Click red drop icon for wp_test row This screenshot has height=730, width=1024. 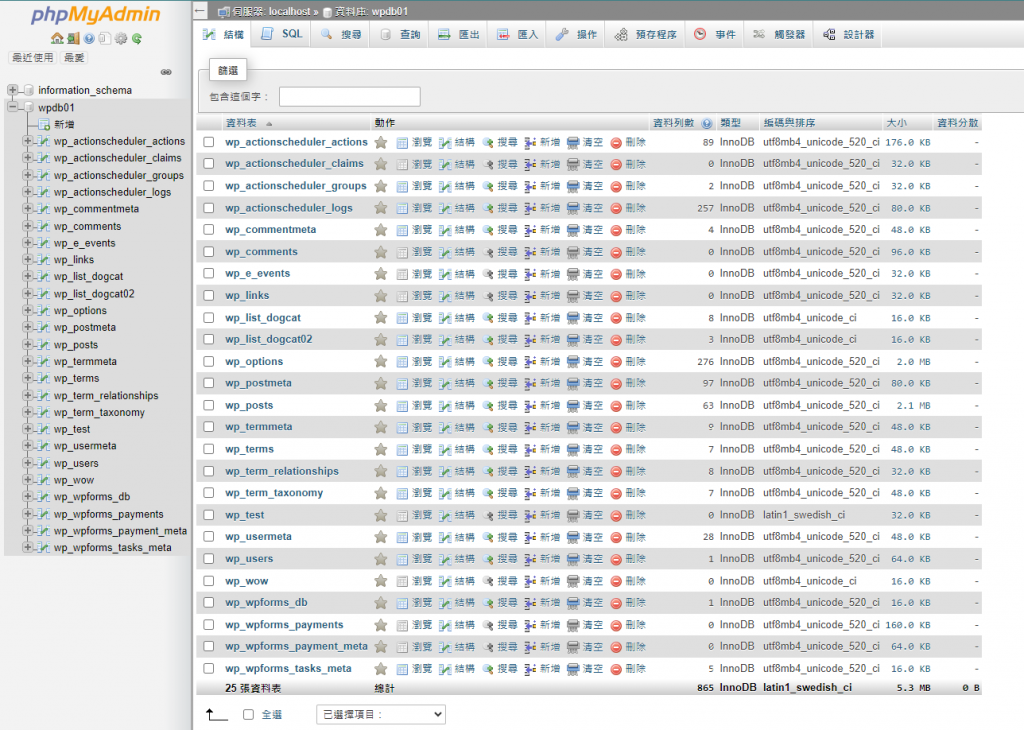point(616,515)
